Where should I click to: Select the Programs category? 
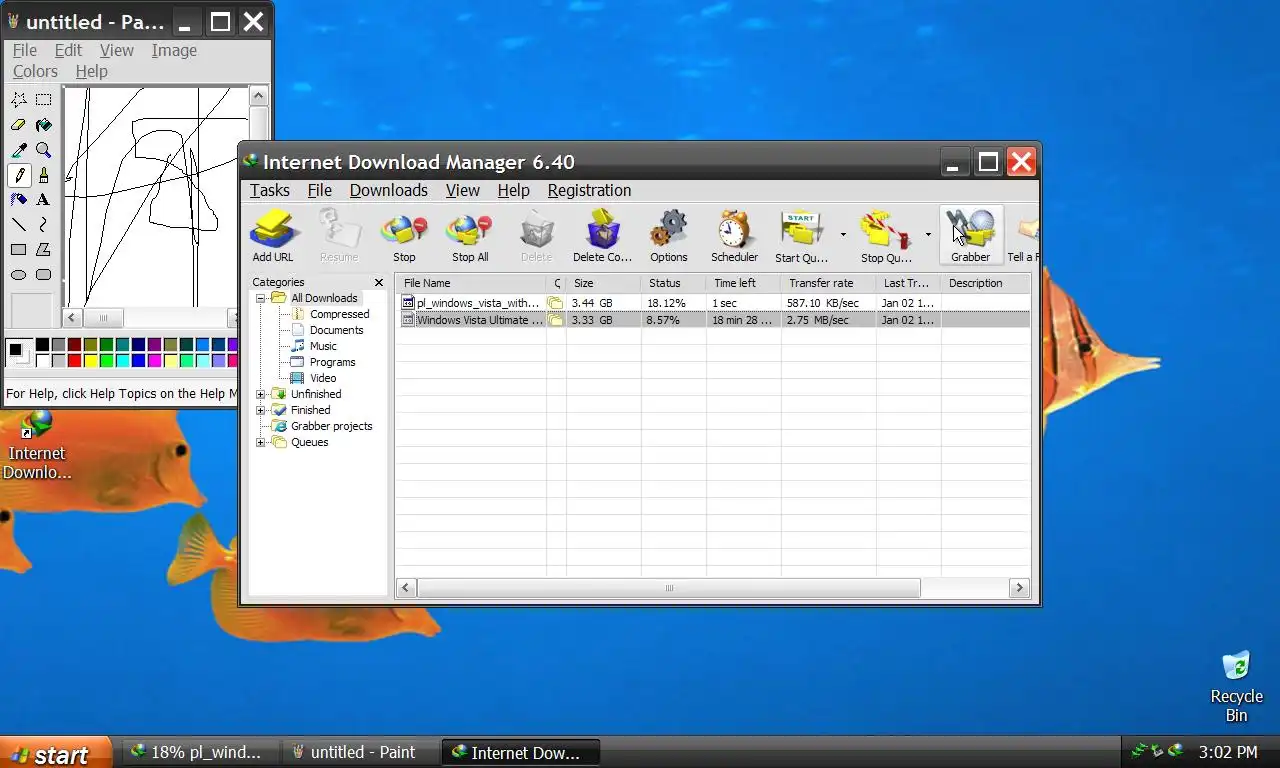pyautogui.click(x=332, y=362)
